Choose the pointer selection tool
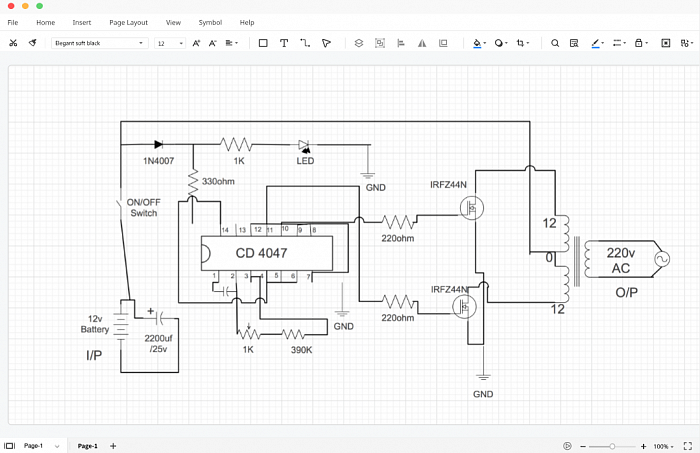 pos(326,43)
